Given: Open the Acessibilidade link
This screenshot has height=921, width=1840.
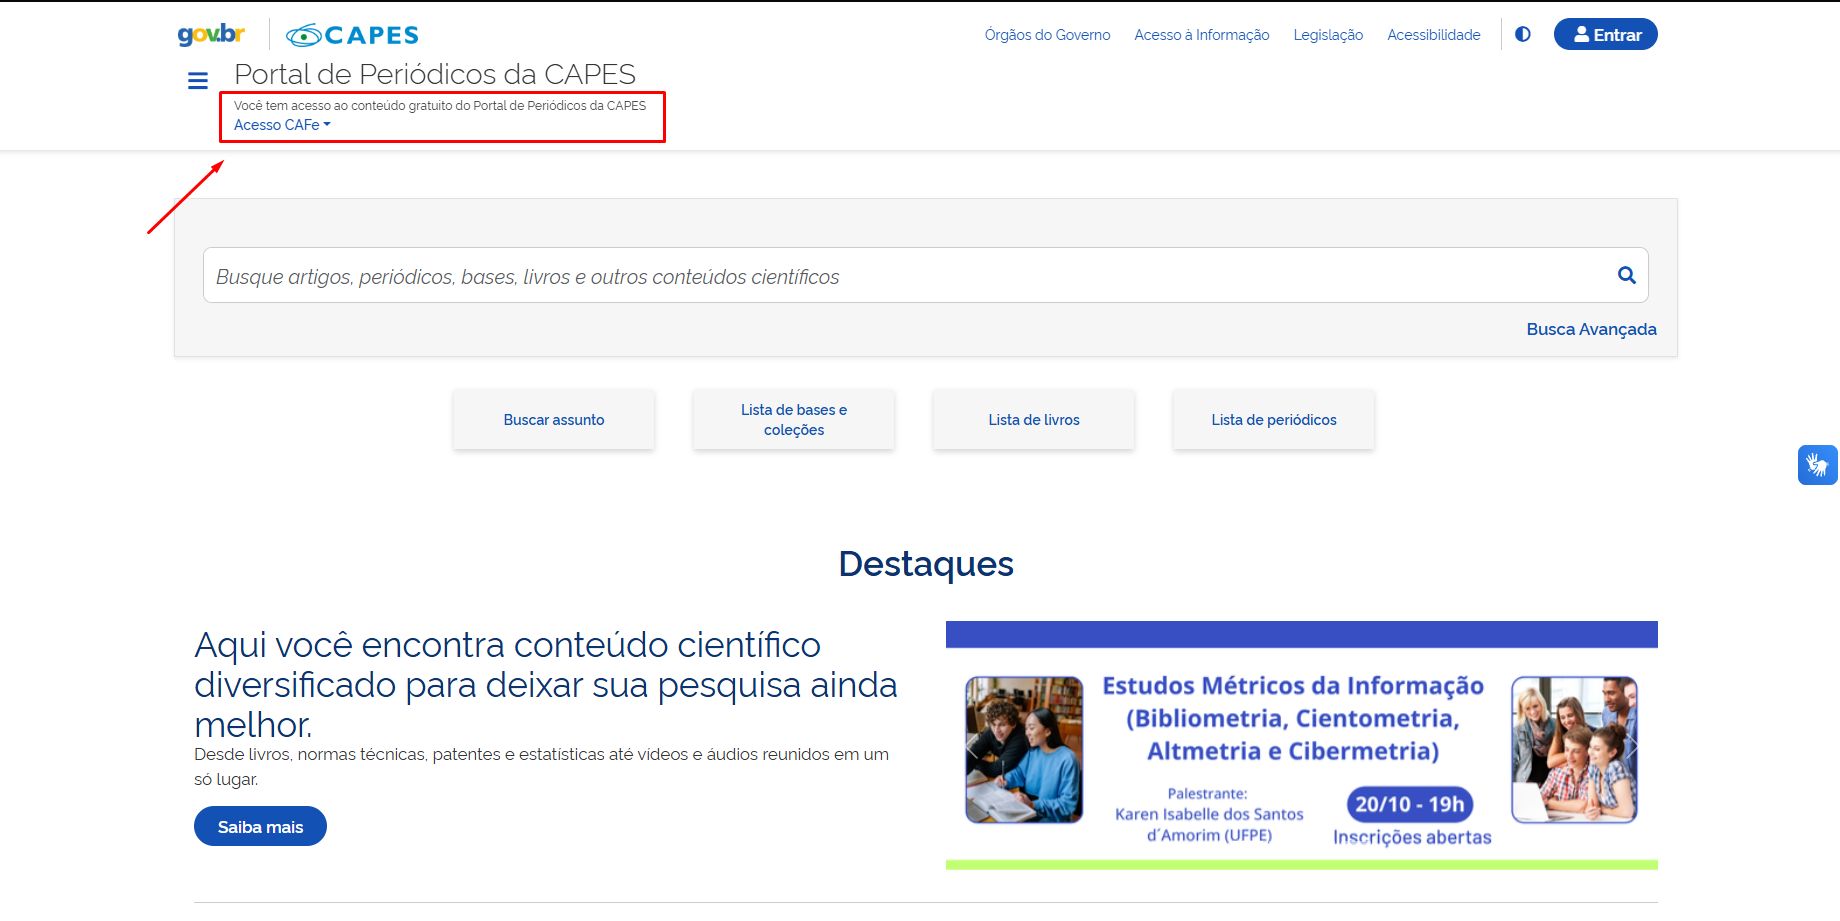Looking at the screenshot, I should click(x=1434, y=35).
